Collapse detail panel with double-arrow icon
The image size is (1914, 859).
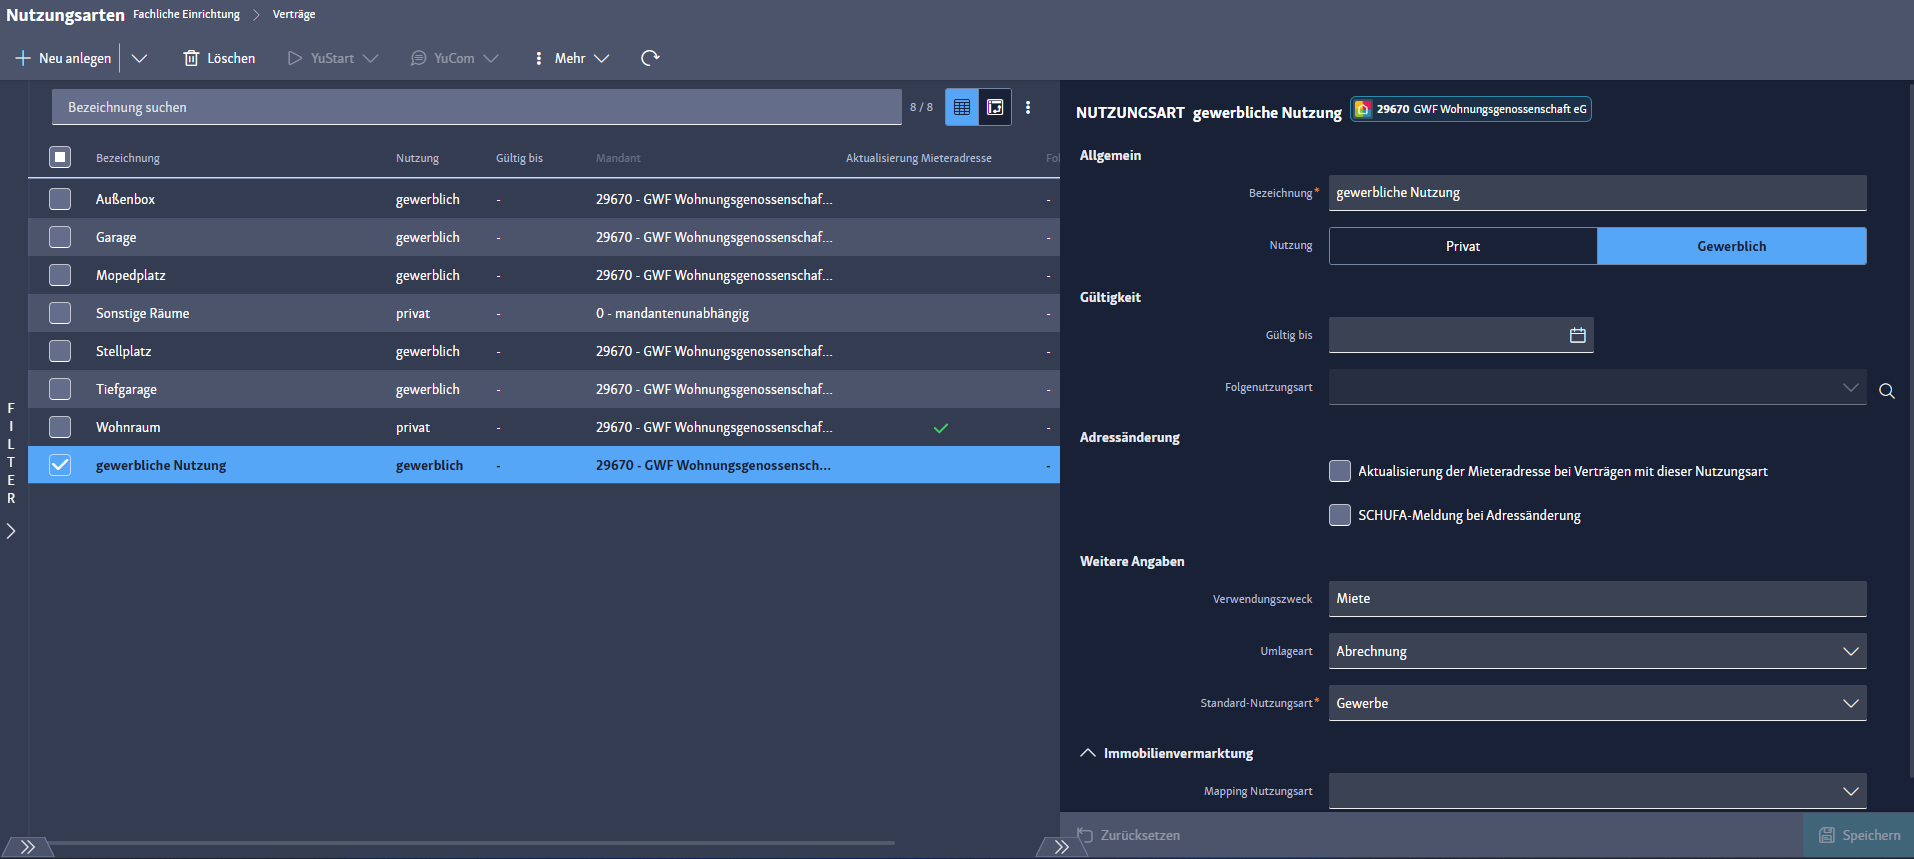coord(1061,847)
